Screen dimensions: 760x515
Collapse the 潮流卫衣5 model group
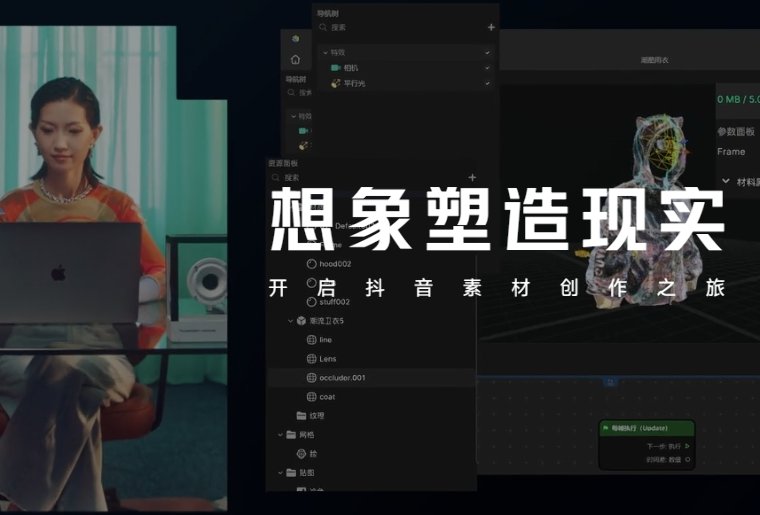[x=291, y=321]
